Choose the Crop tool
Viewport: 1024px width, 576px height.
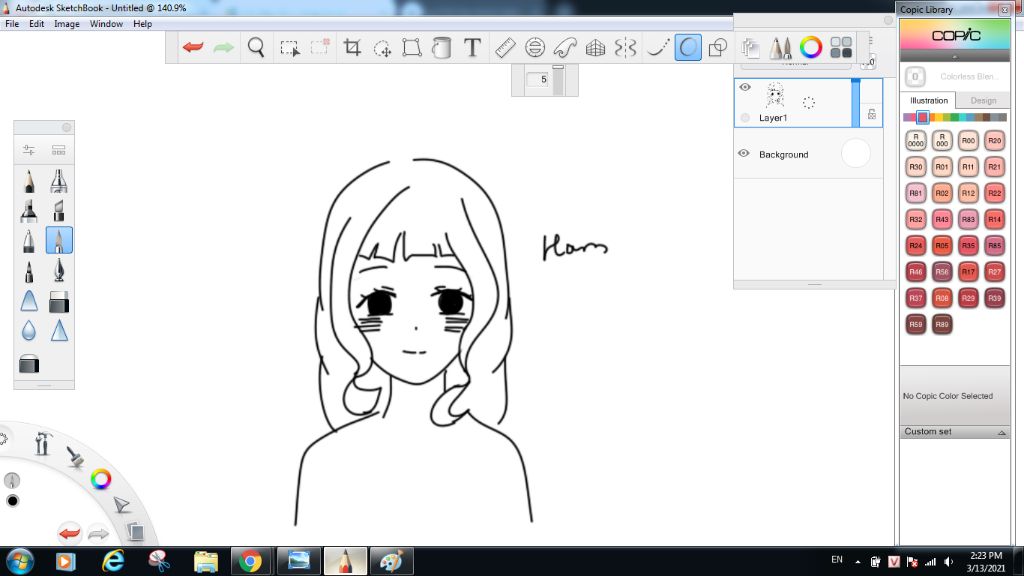[x=352, y=47]
